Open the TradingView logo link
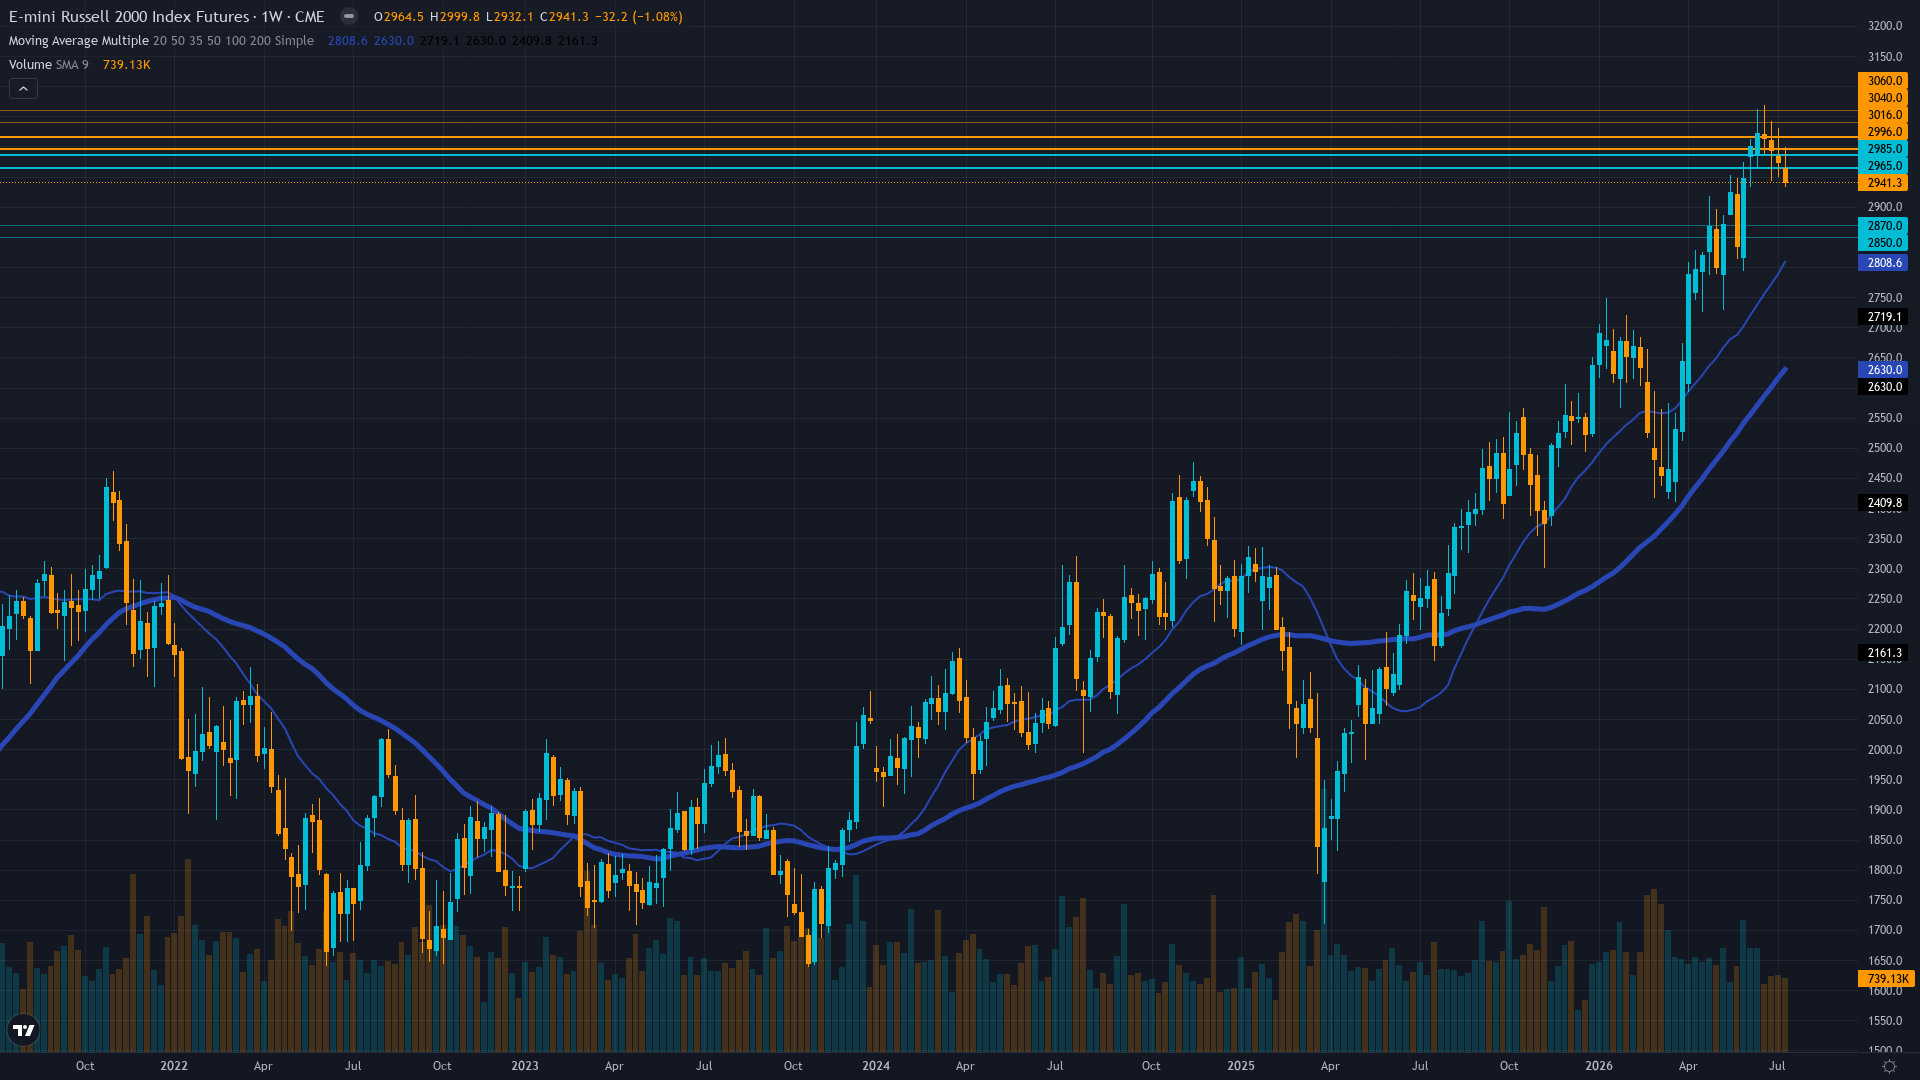This screenshot has width=1920, height=1080. [24, 1030]
